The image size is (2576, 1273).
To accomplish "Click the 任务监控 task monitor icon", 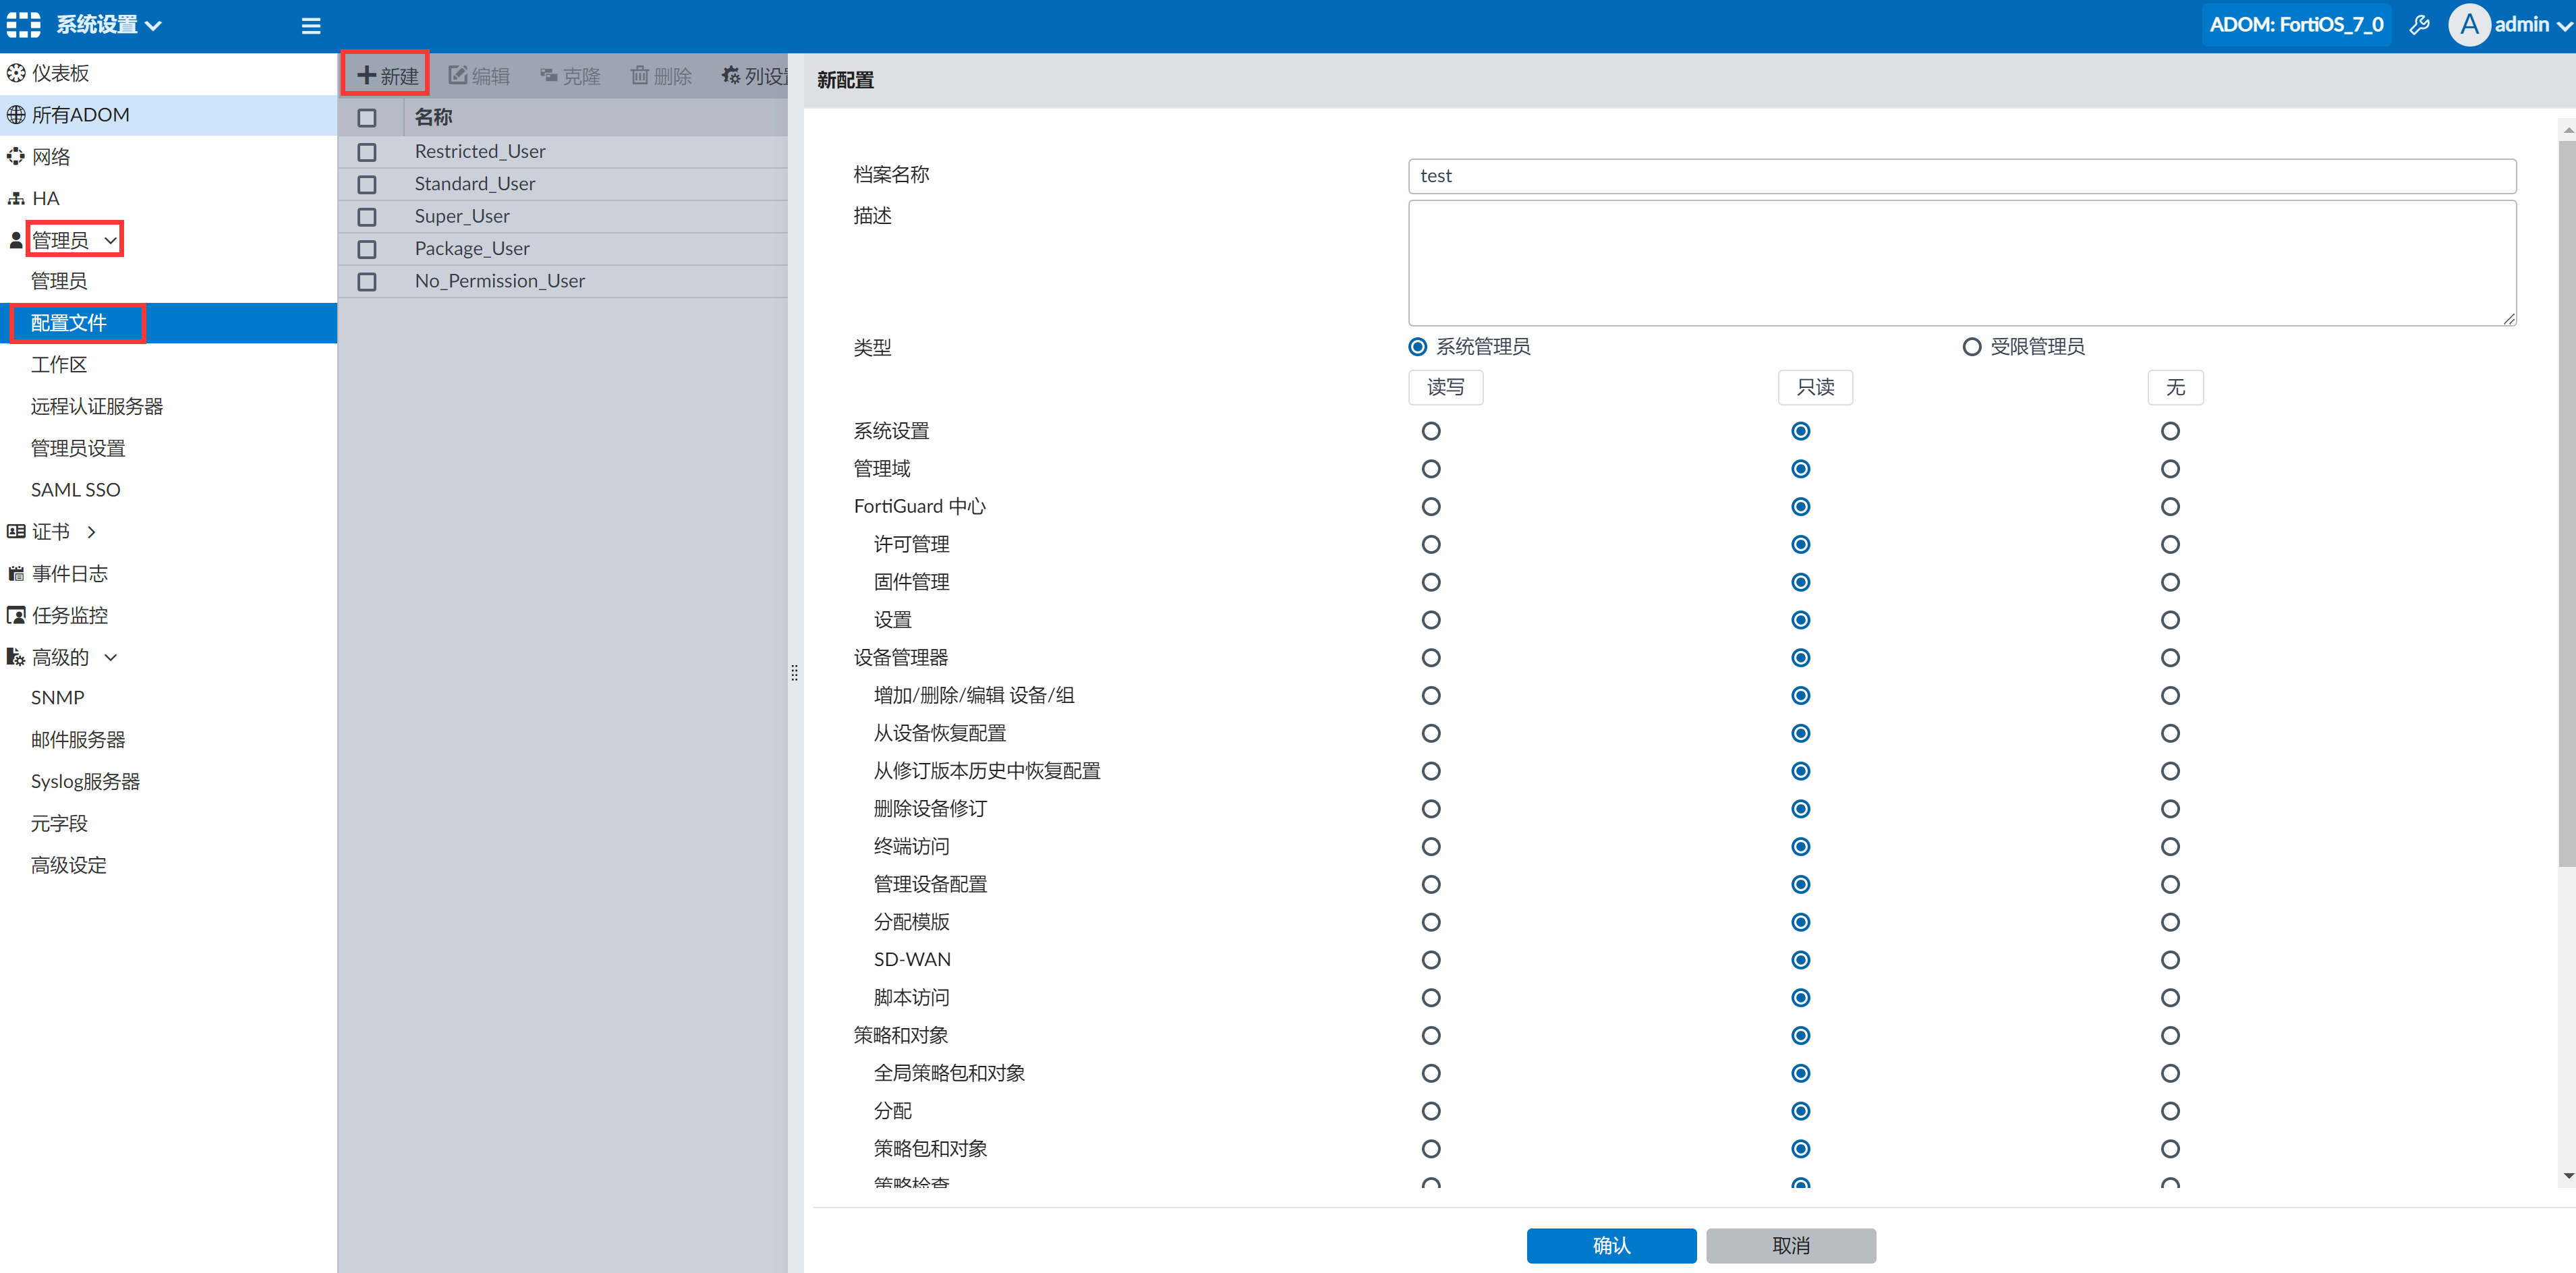I will (16, 616).
